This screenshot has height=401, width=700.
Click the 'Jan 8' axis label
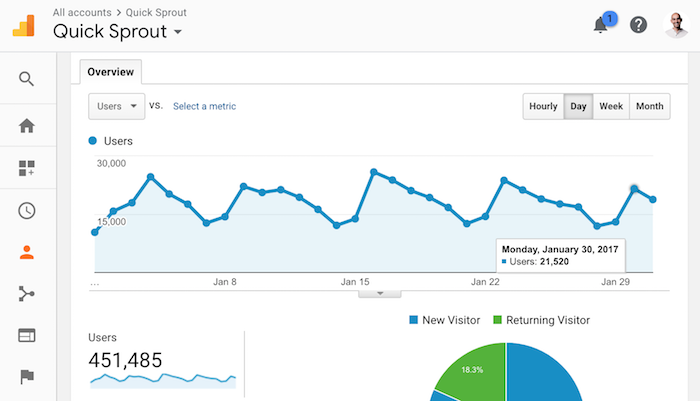tap(225, 282)
